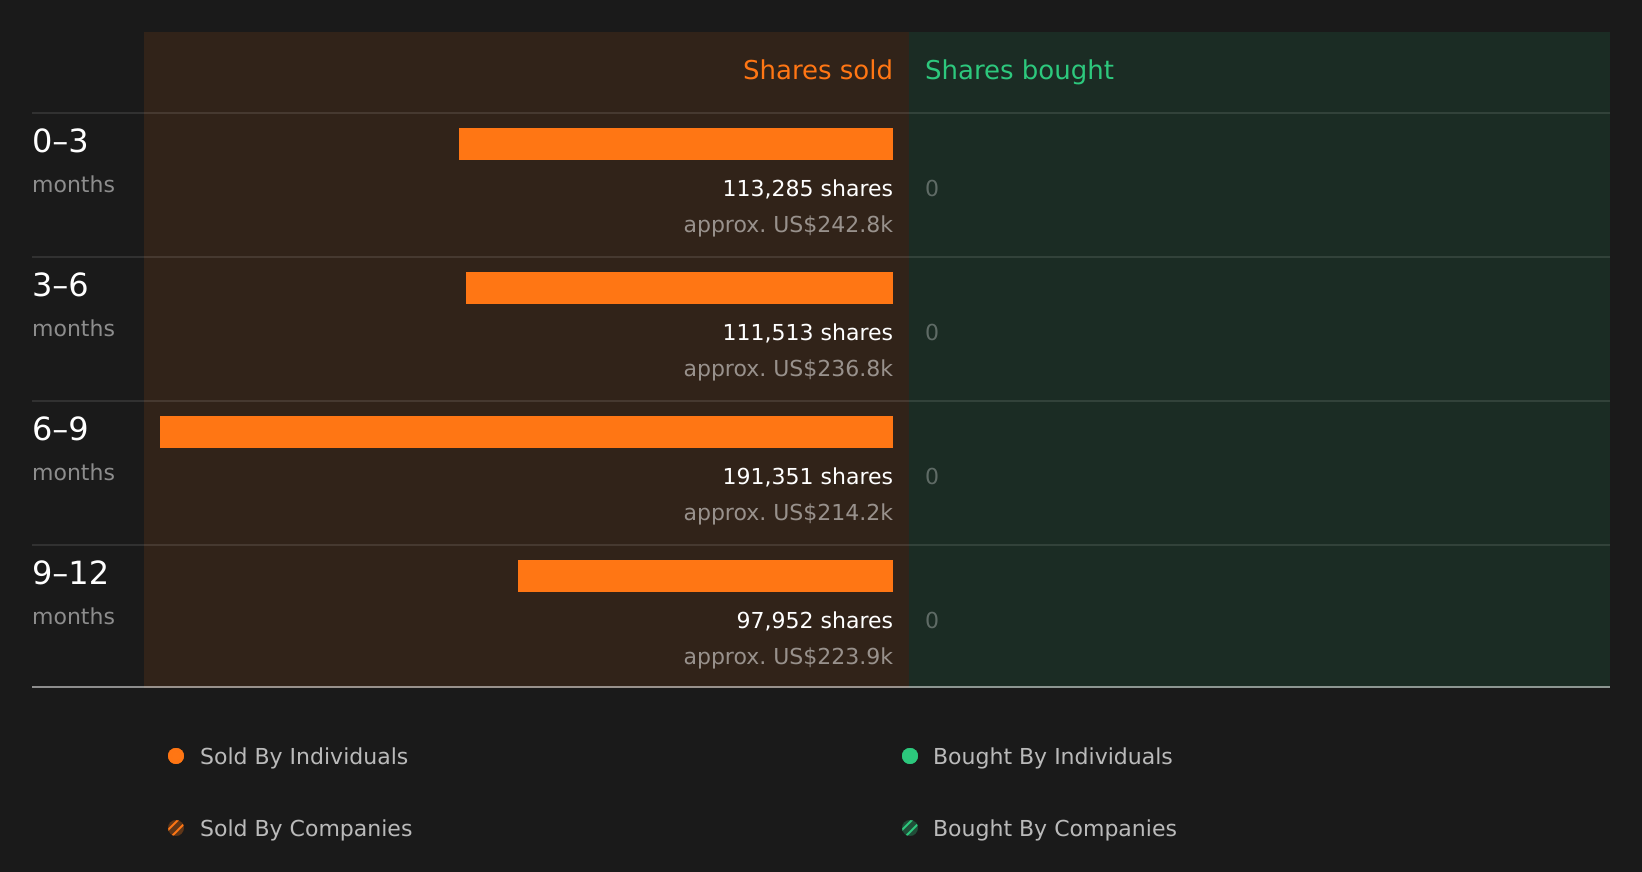Click the bought value 0 in 3–6 months row
Viewport: 1642px width, 872px height.
pyautogui.click(x=932, y=333)
